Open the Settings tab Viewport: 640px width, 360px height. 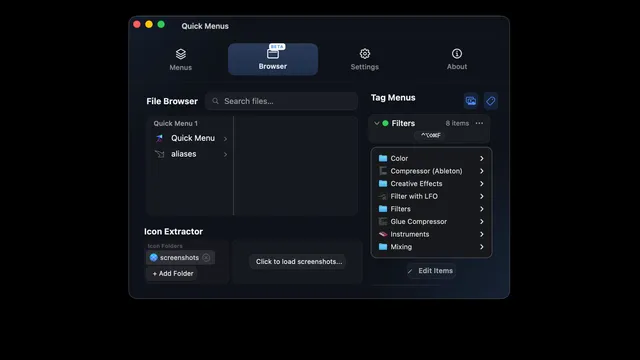pyautogui.click(x=364, y=60)
